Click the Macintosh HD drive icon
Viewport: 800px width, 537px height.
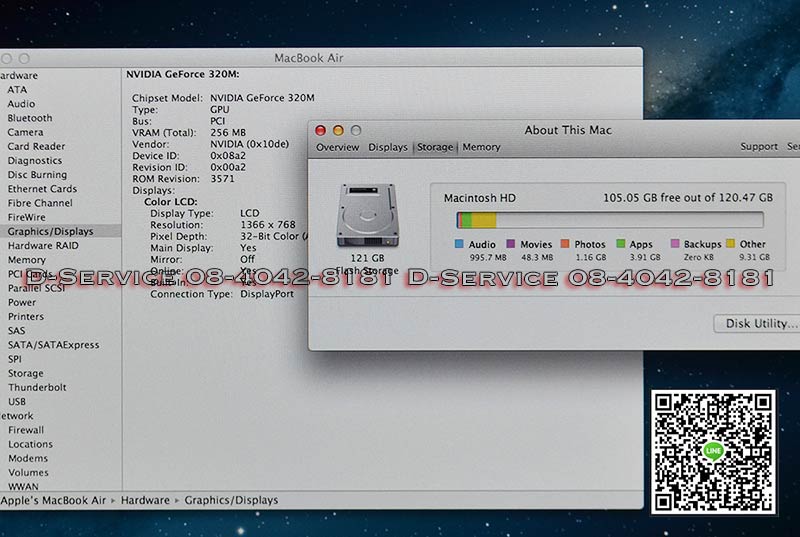coord(367,215)
